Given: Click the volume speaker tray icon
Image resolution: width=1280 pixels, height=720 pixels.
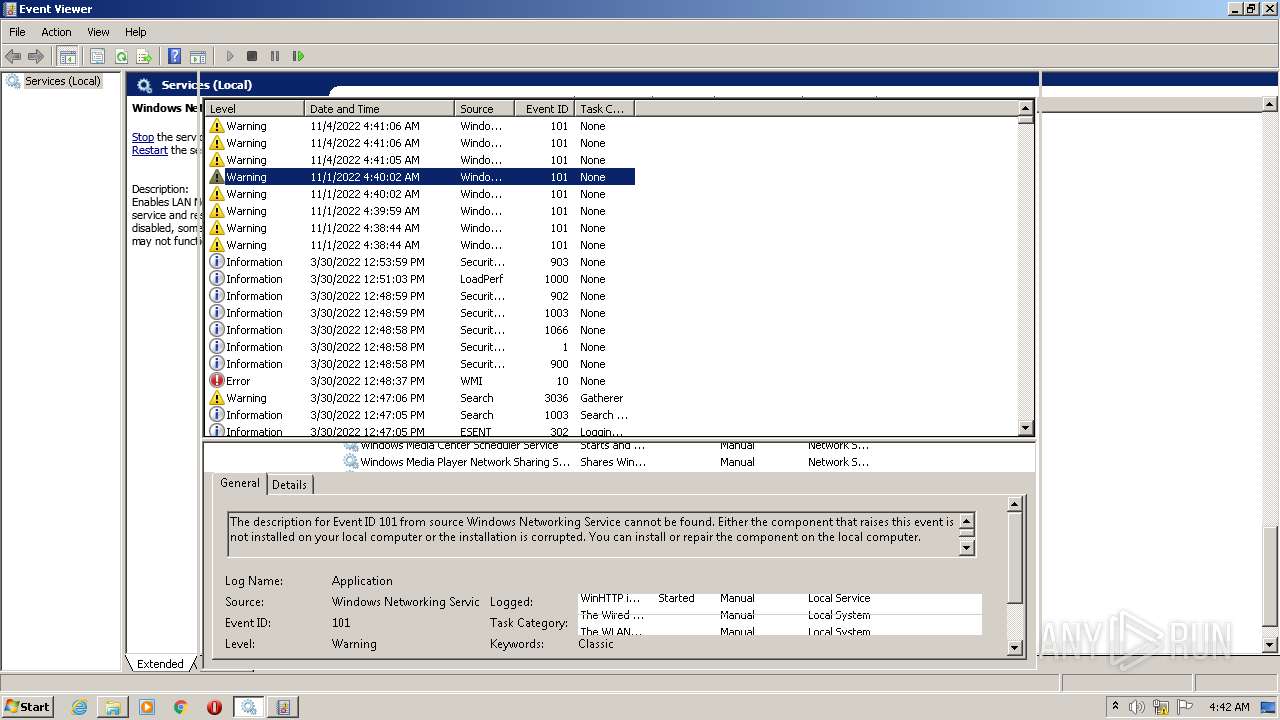Looking at the screenshot, I should [x=1138, y=707].
